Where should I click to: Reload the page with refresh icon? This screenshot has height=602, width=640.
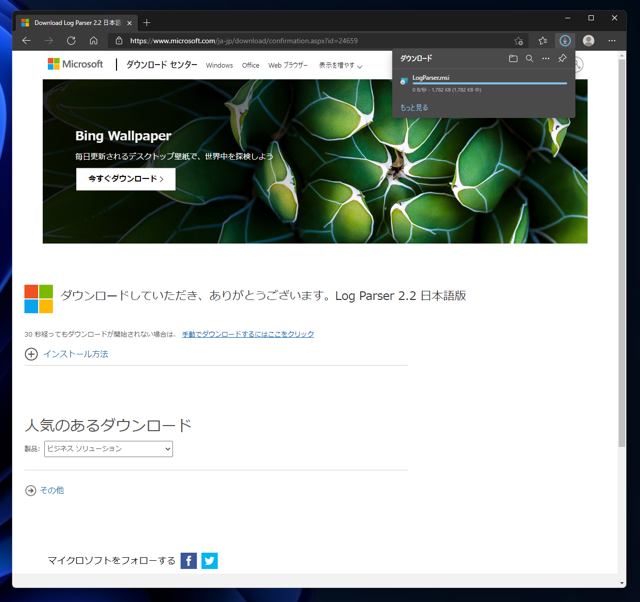[71, 40]
